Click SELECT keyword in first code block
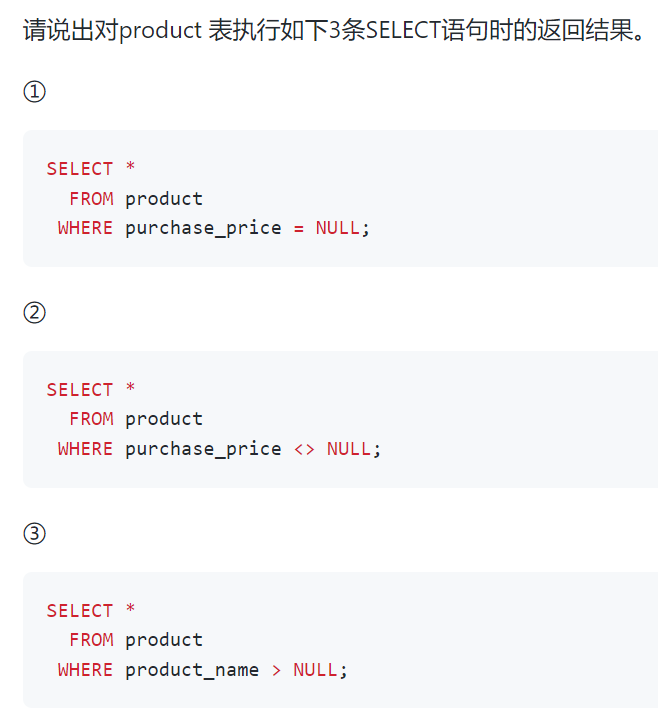 click(80, 169)
